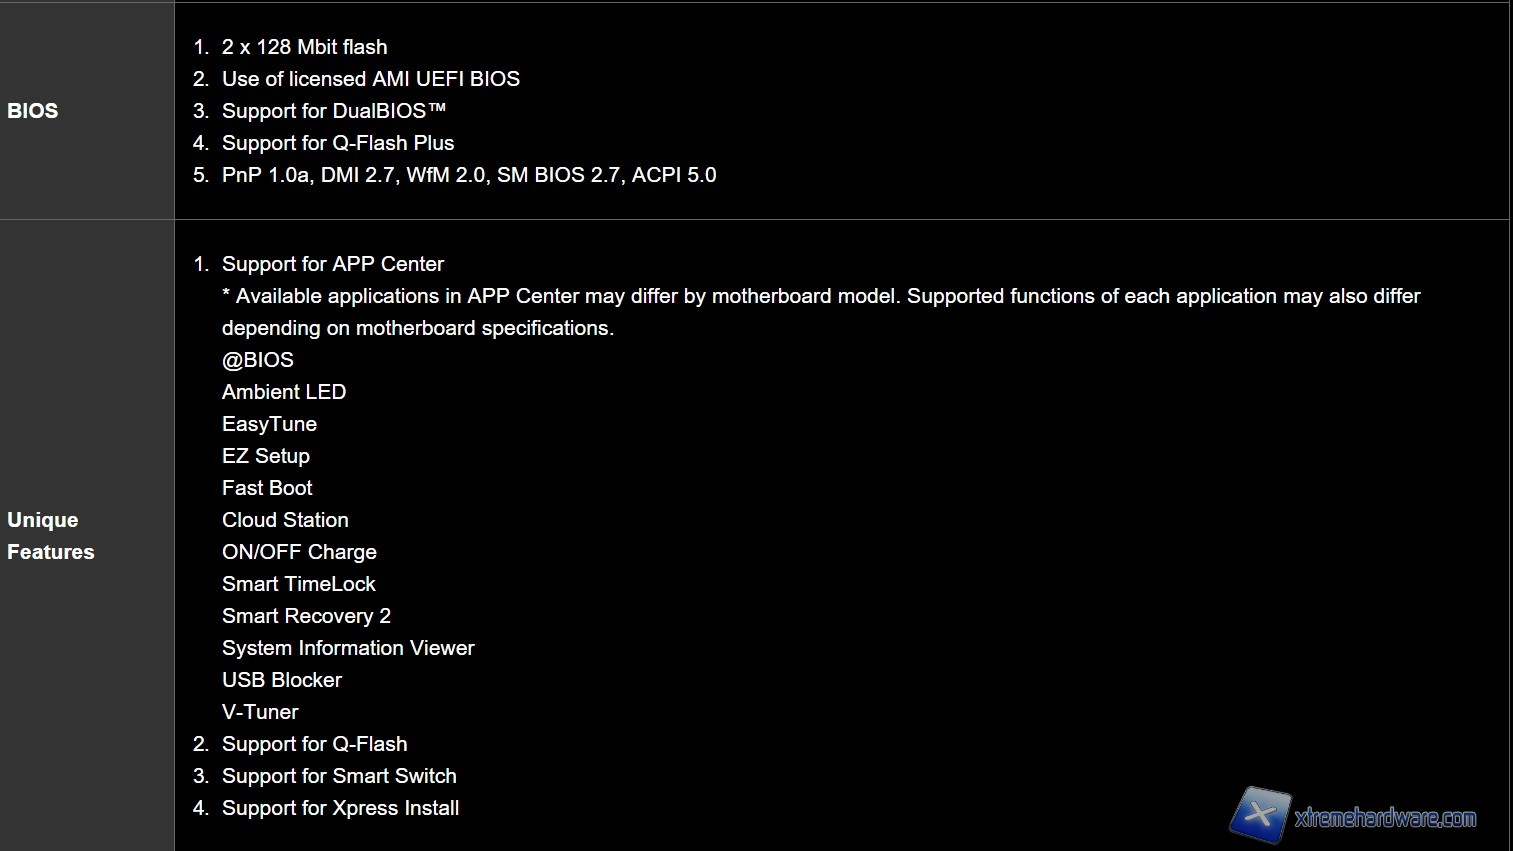Click the EasyTune entry
This screenshot has height=851, width=1513.
pyautogui.click(x=269, y=424)
